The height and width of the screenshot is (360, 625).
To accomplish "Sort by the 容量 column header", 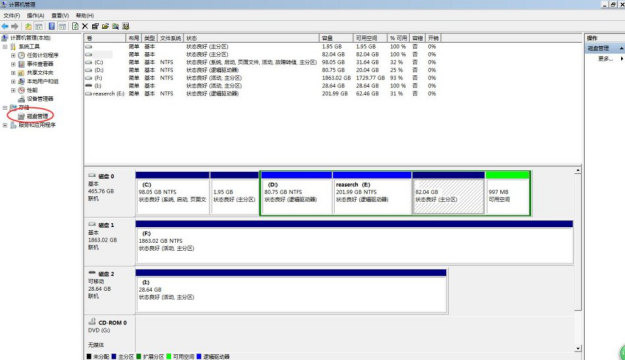I will 336,38.
